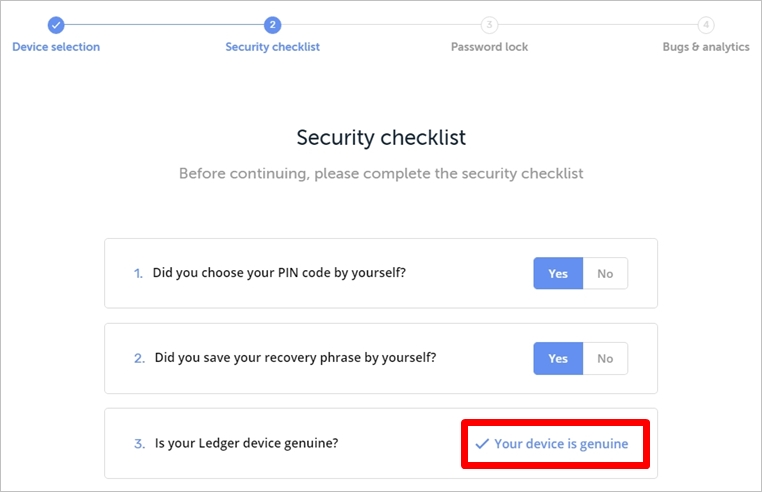Viewport: 762px width, 492px height.
Task: Click the PIN code question text
Action: tap(279, 273)
